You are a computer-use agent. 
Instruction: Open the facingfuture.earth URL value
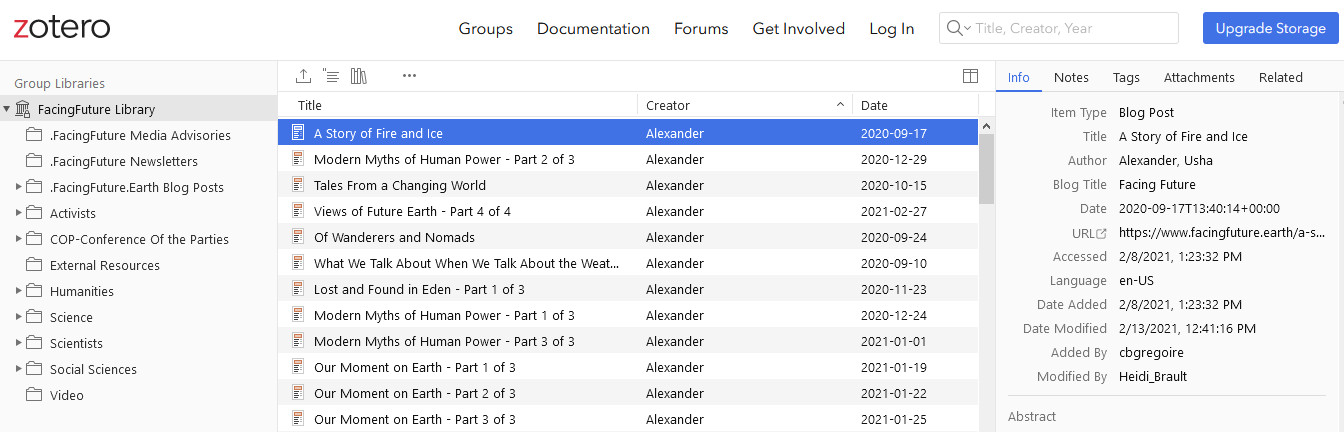click(1221, 232)
